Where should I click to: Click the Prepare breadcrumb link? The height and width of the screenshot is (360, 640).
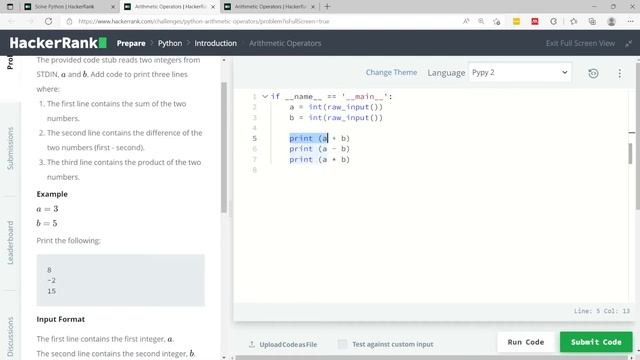pos(131,43)
